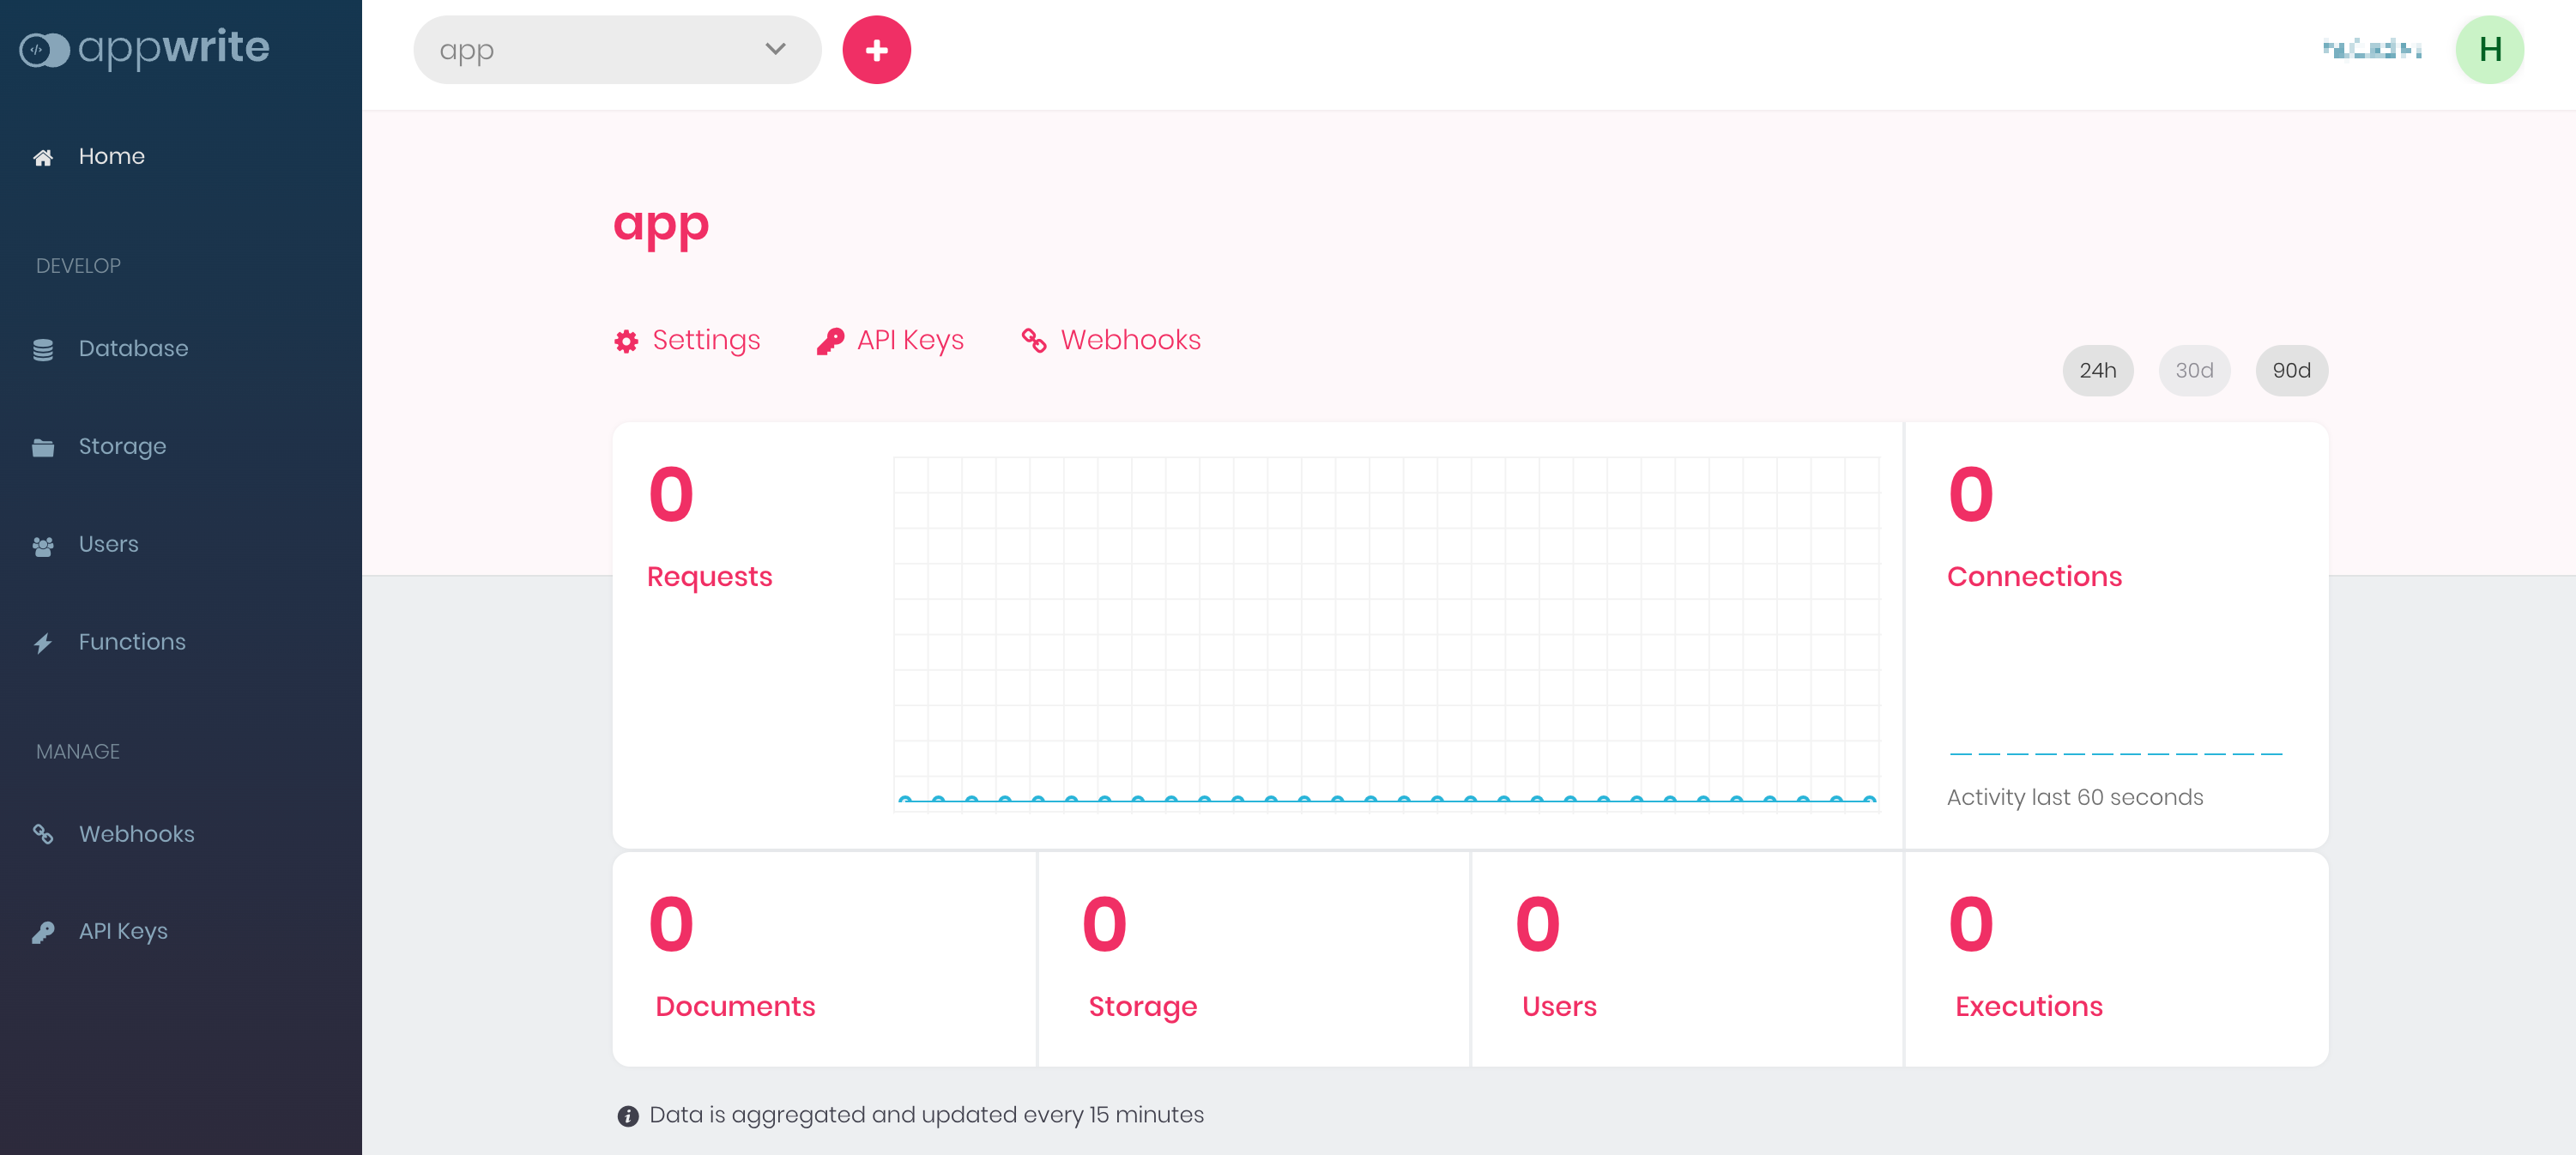Viewport: 2576px width, 1155px height.
Task: Select the 24h time range
Action: pyautogui.click(x=2097, y=371)
